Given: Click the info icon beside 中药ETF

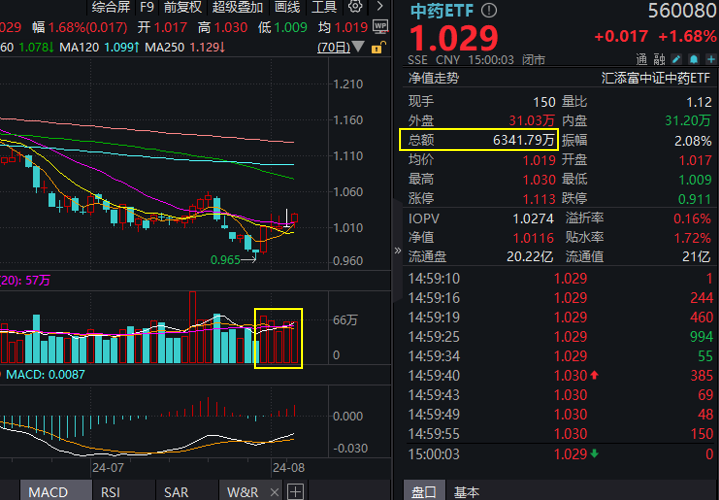Looking at the screenshot, I should click(488, 11).
